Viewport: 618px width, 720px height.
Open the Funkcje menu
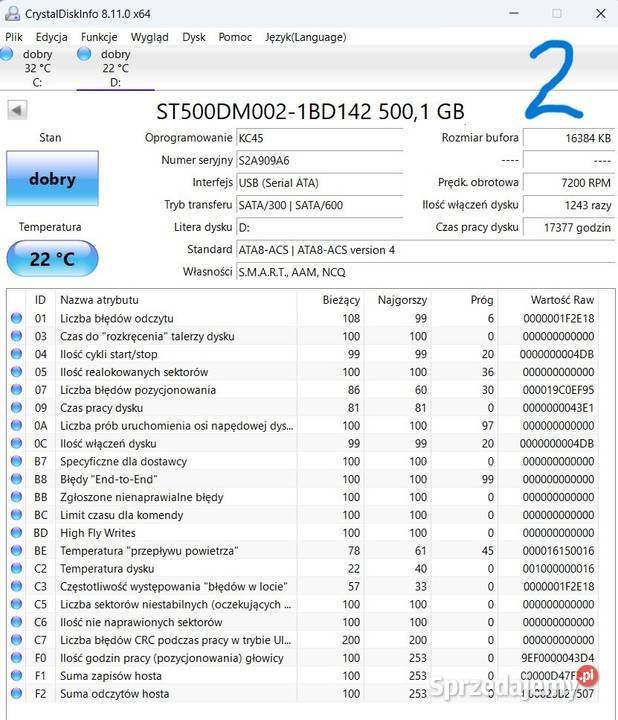(x=99, y=37)
